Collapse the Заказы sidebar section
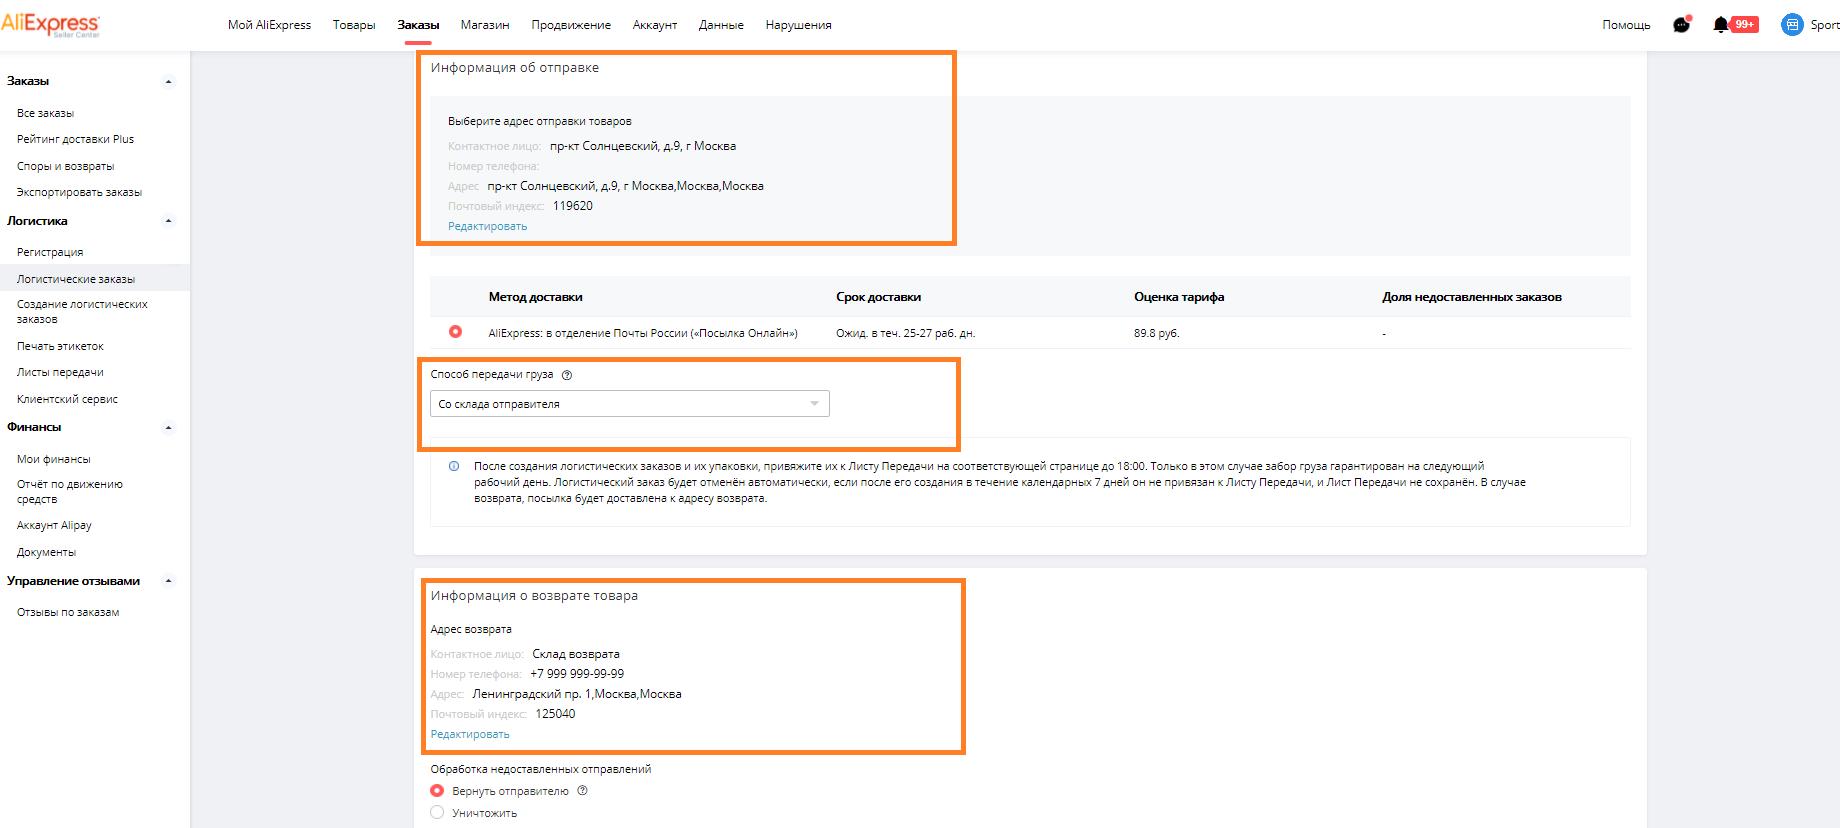The height and width of the screenshot is (828, 1840). 168,82
